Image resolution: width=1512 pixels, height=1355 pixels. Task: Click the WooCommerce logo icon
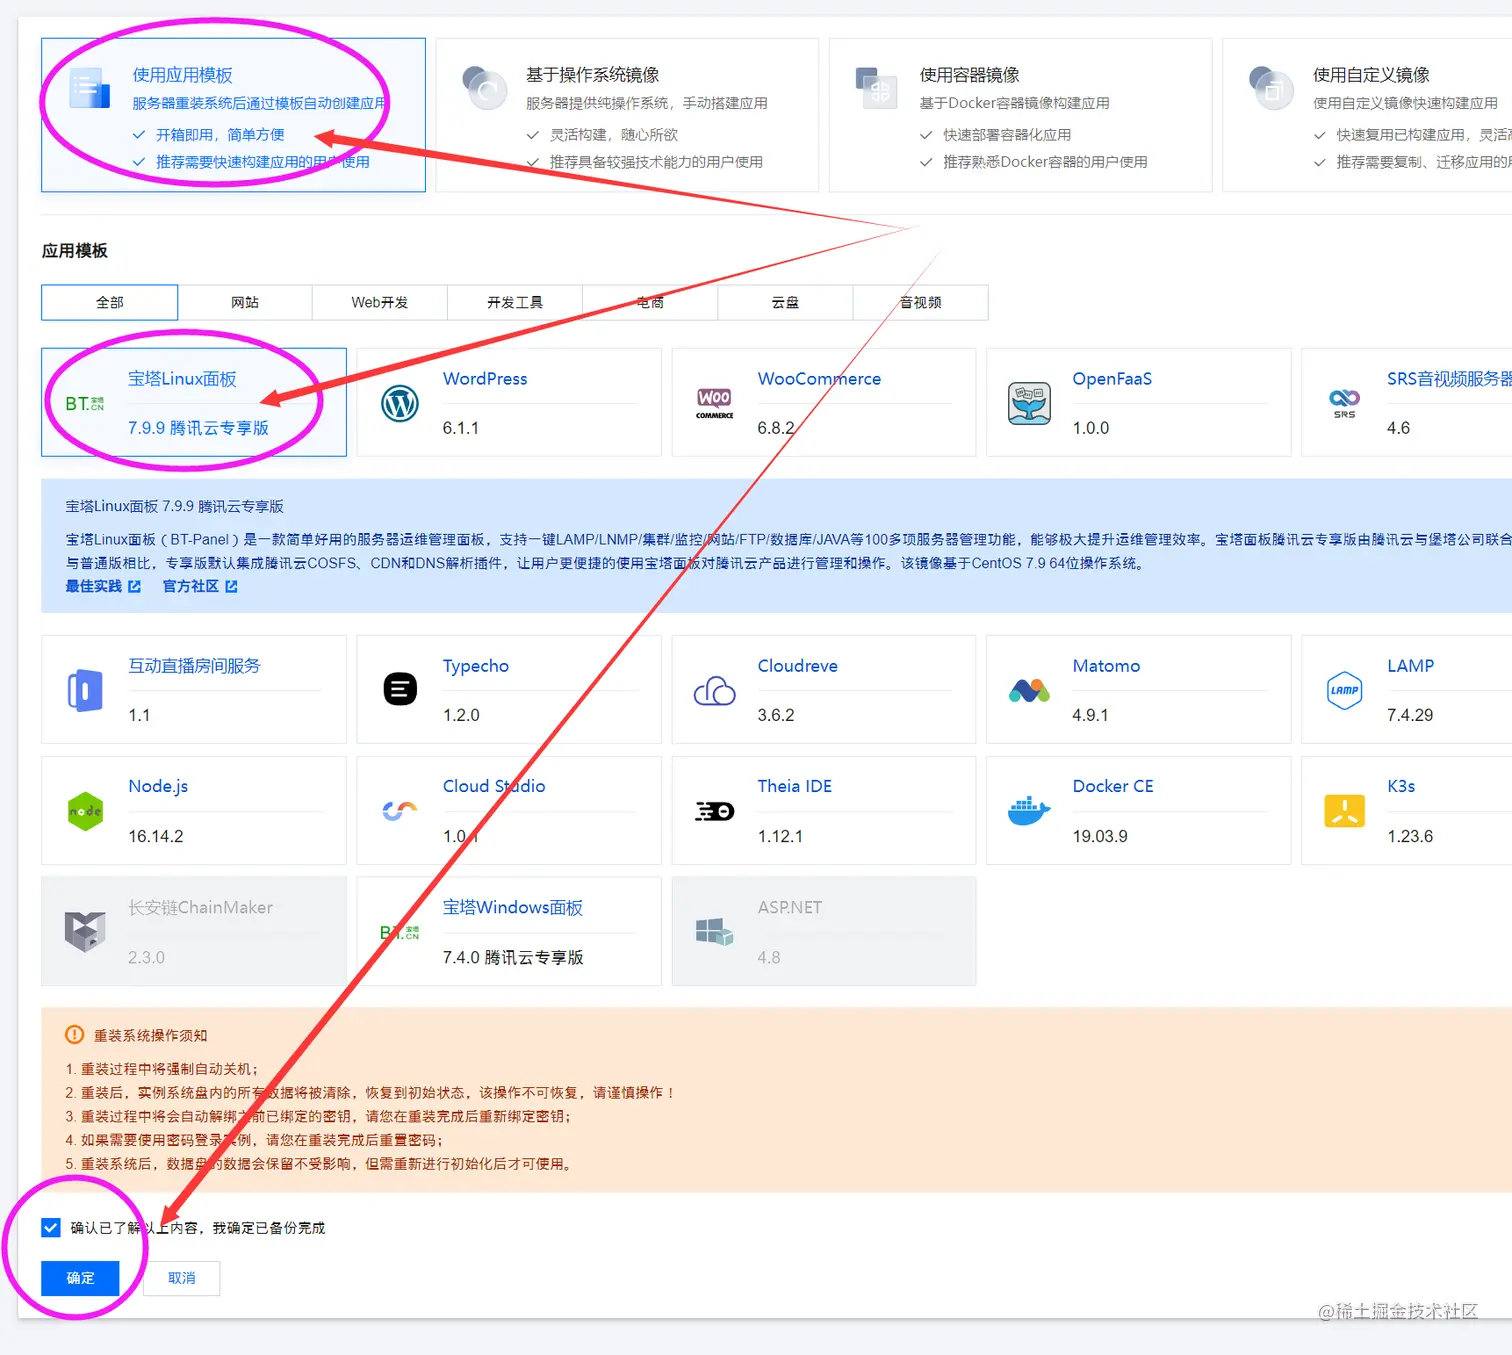715,403
